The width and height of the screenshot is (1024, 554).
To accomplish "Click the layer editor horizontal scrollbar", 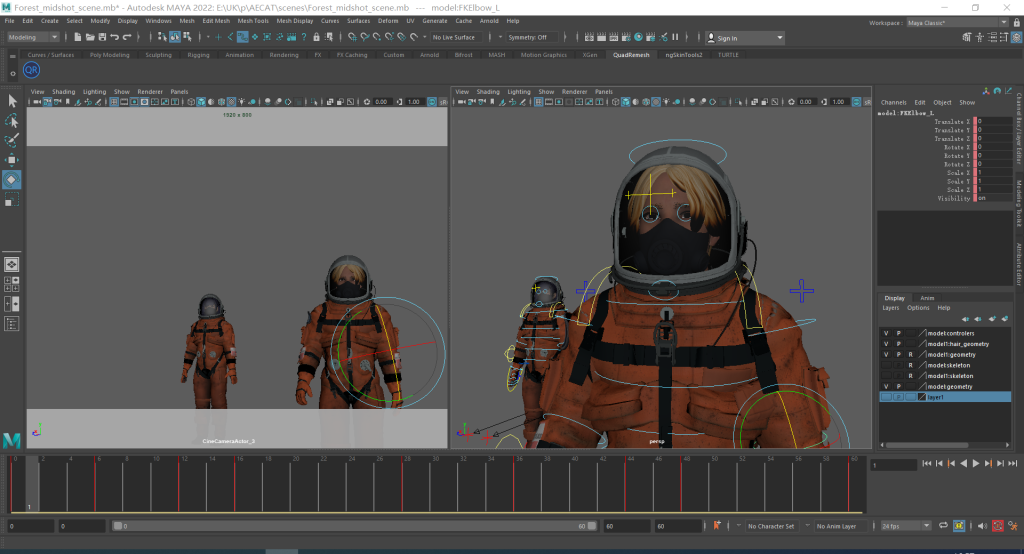I will 927,445.
